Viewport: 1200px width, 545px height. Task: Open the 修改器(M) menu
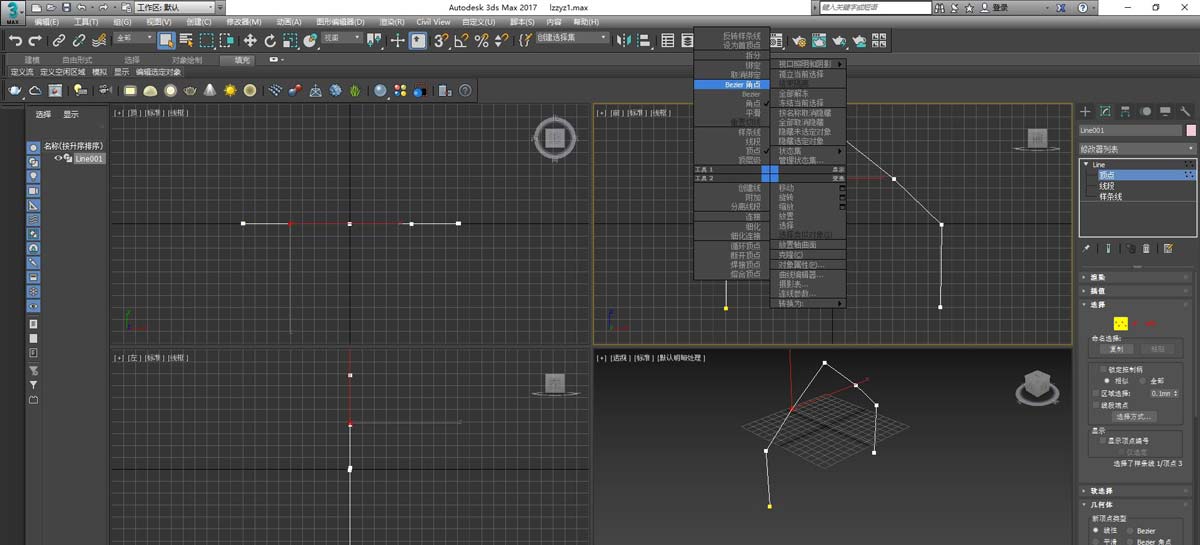[x=243, y=21]
